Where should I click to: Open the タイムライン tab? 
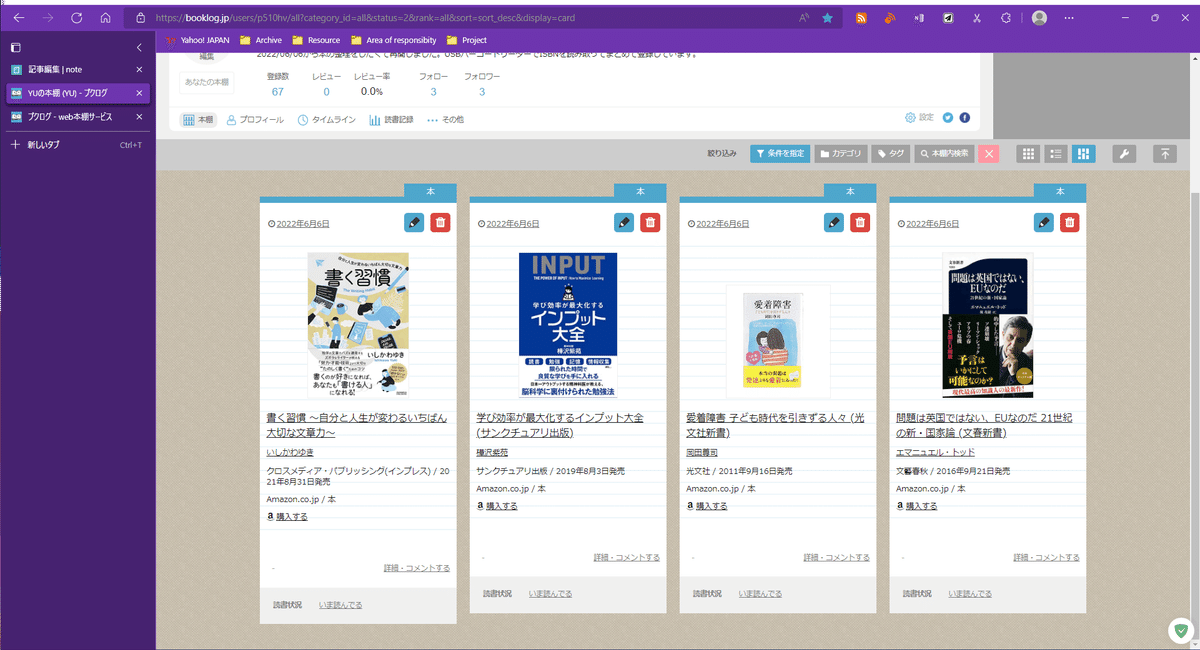pyautogui.click(x=326, y=120)
